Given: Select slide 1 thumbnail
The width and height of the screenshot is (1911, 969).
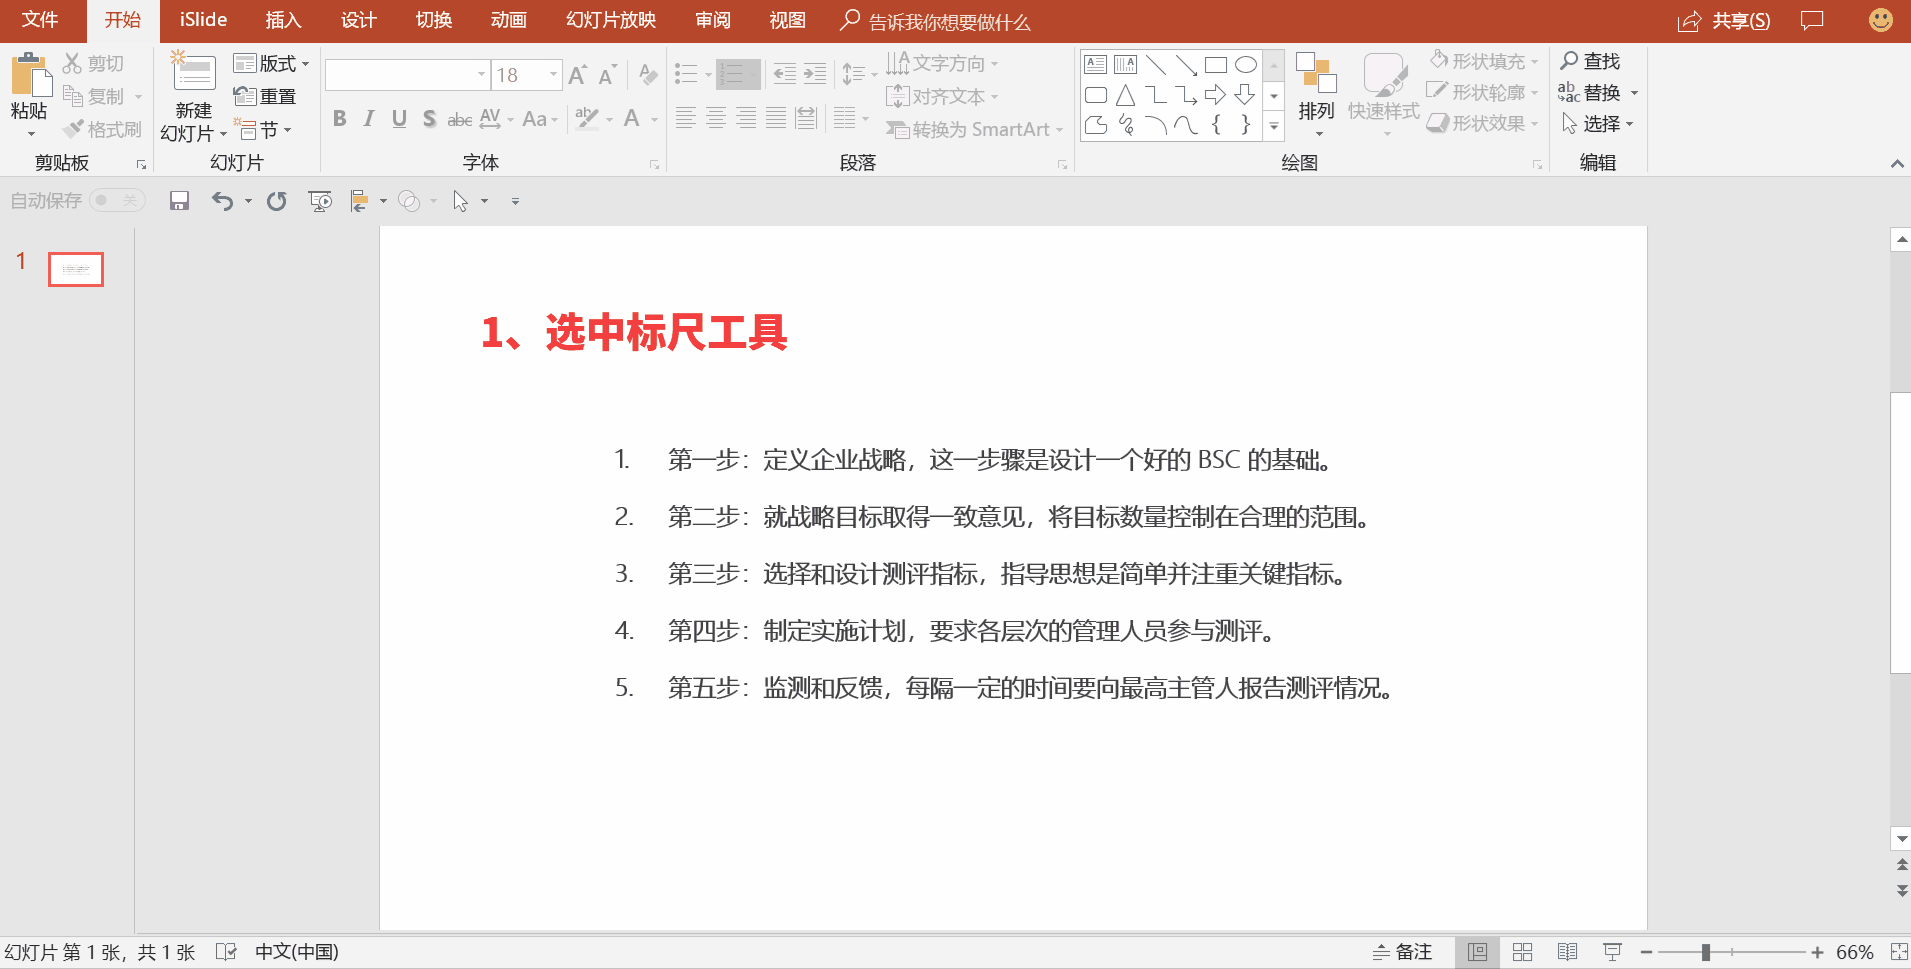Looking at the screenshot, I should pyautogui.click(x=76, y=269).
